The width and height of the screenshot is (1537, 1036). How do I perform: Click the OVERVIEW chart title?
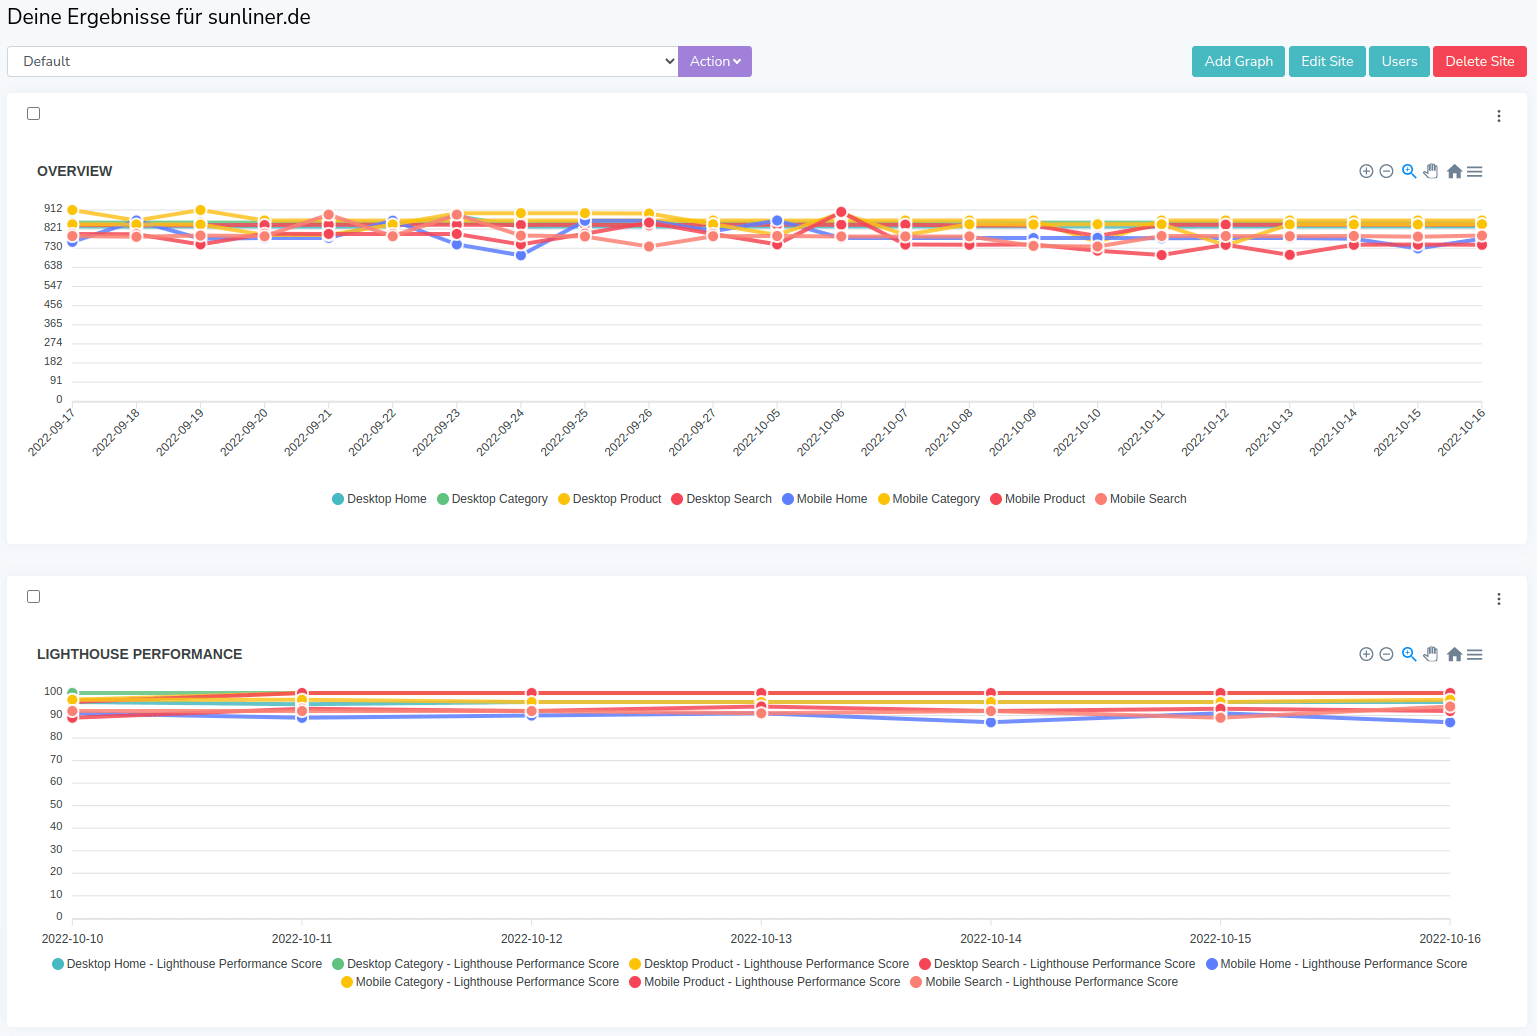(x=75, y=171)
